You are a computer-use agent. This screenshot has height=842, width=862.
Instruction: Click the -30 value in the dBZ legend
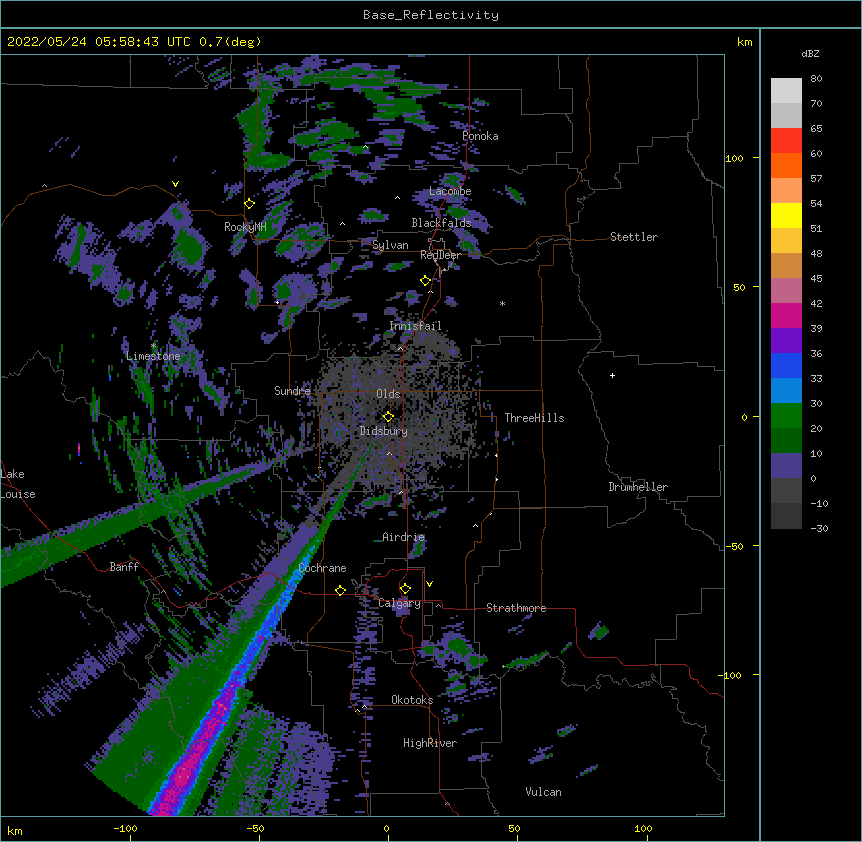[x=819, y=528]
